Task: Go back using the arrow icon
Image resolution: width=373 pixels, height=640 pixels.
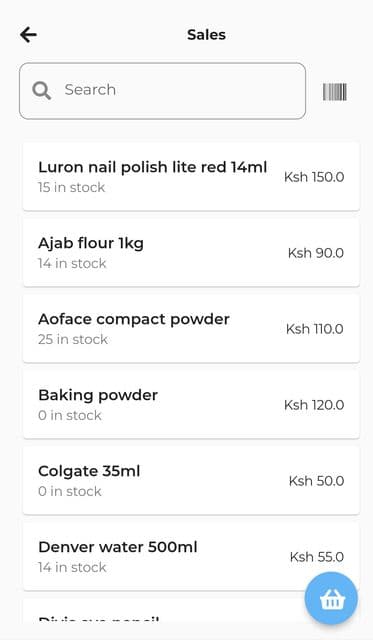Action: click(29, 35)
